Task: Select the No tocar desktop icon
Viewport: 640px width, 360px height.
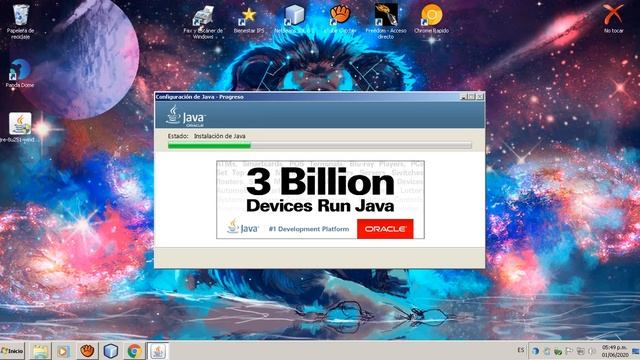Action: tap(613, 19)
